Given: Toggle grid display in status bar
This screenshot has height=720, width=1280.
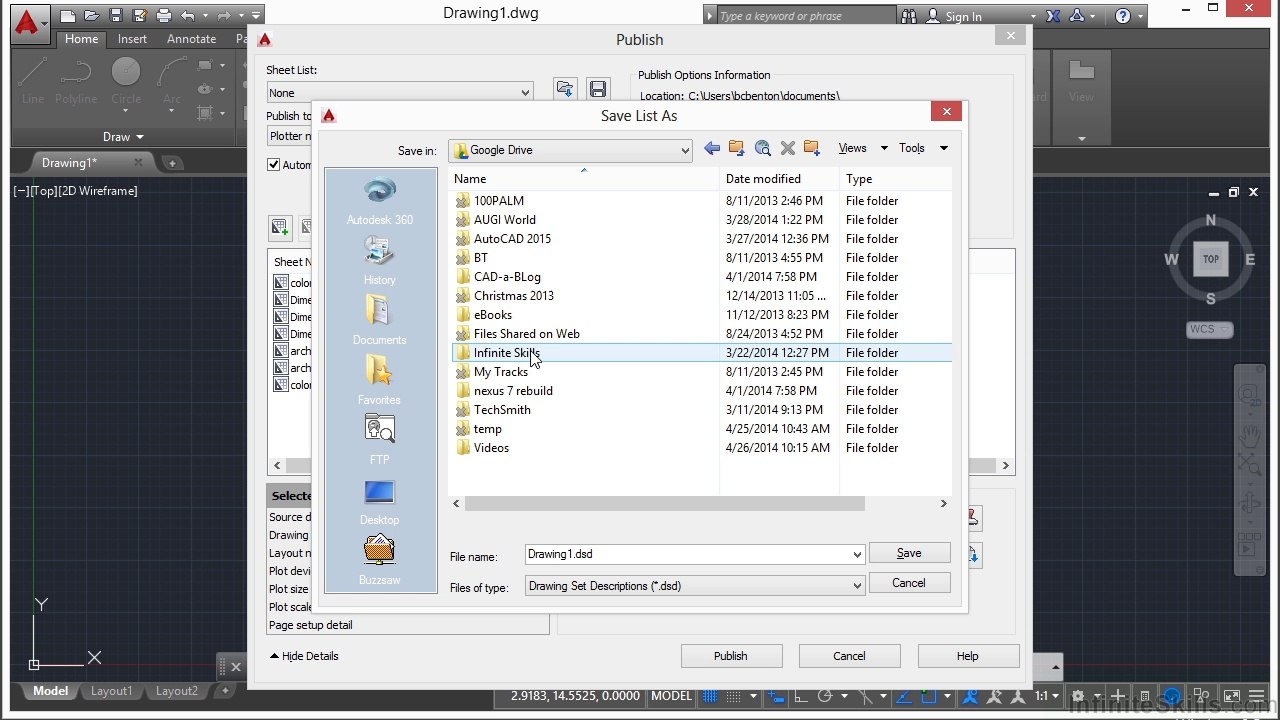Looking at the screenshot, I should click(x=710, y=696).
